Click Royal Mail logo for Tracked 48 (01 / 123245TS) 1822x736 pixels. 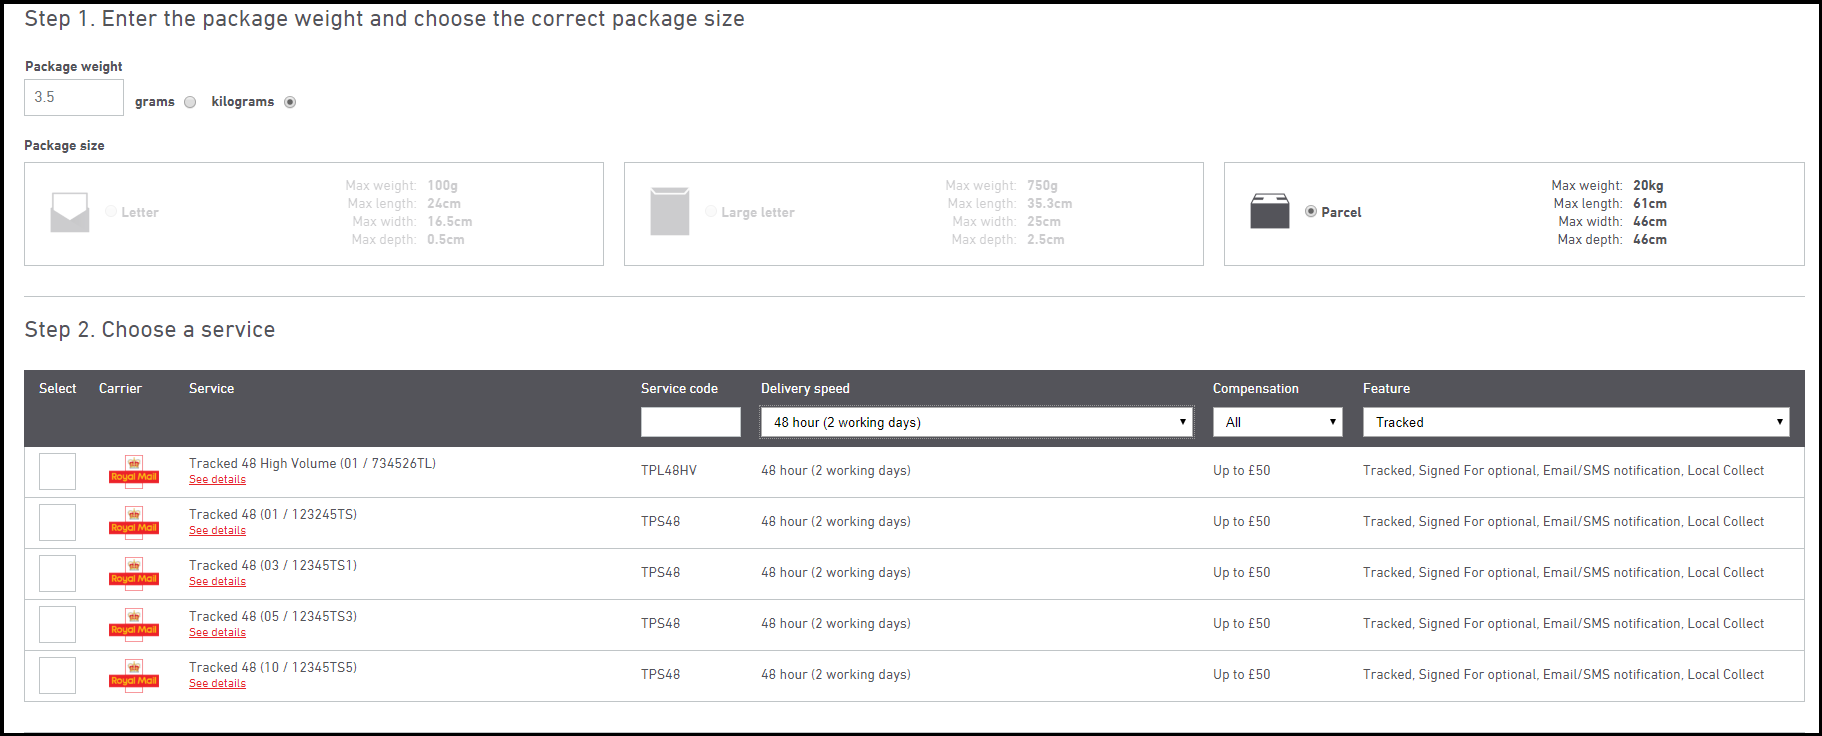tap(134, 522)
